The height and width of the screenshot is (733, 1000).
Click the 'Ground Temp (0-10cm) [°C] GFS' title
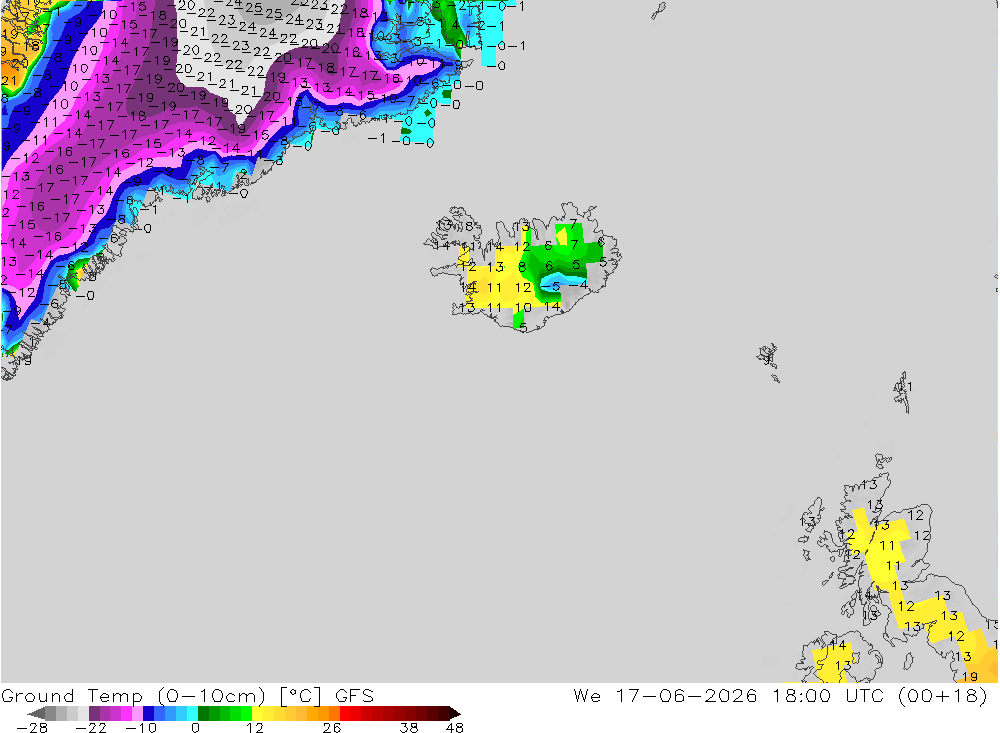pos(188,696)
